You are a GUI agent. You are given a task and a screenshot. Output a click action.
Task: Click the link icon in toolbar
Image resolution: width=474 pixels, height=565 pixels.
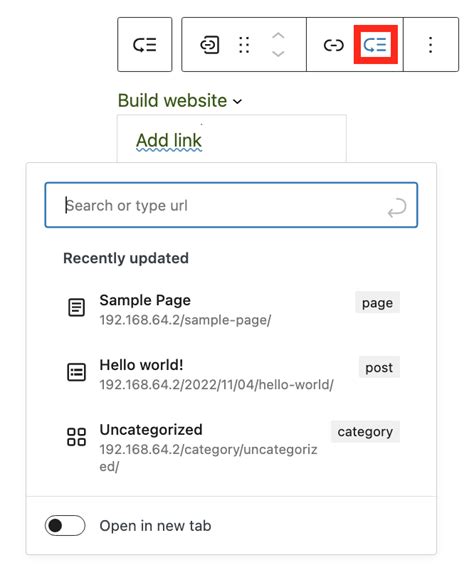(x=333, y=45)
